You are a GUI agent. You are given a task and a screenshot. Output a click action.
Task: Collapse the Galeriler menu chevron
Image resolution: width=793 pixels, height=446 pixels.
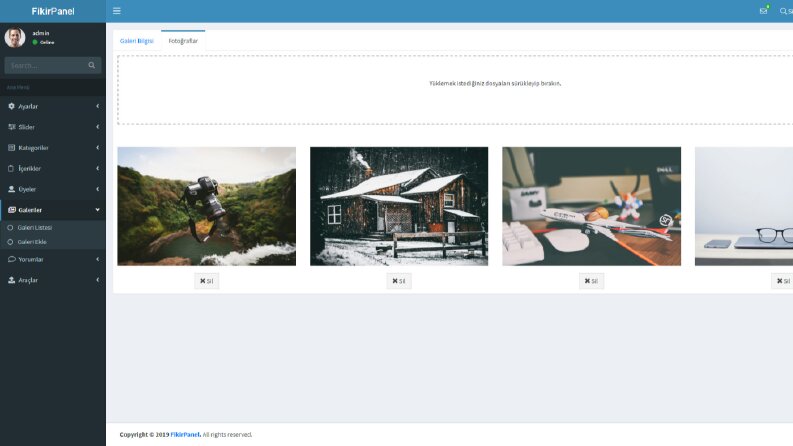pos(98,210)
